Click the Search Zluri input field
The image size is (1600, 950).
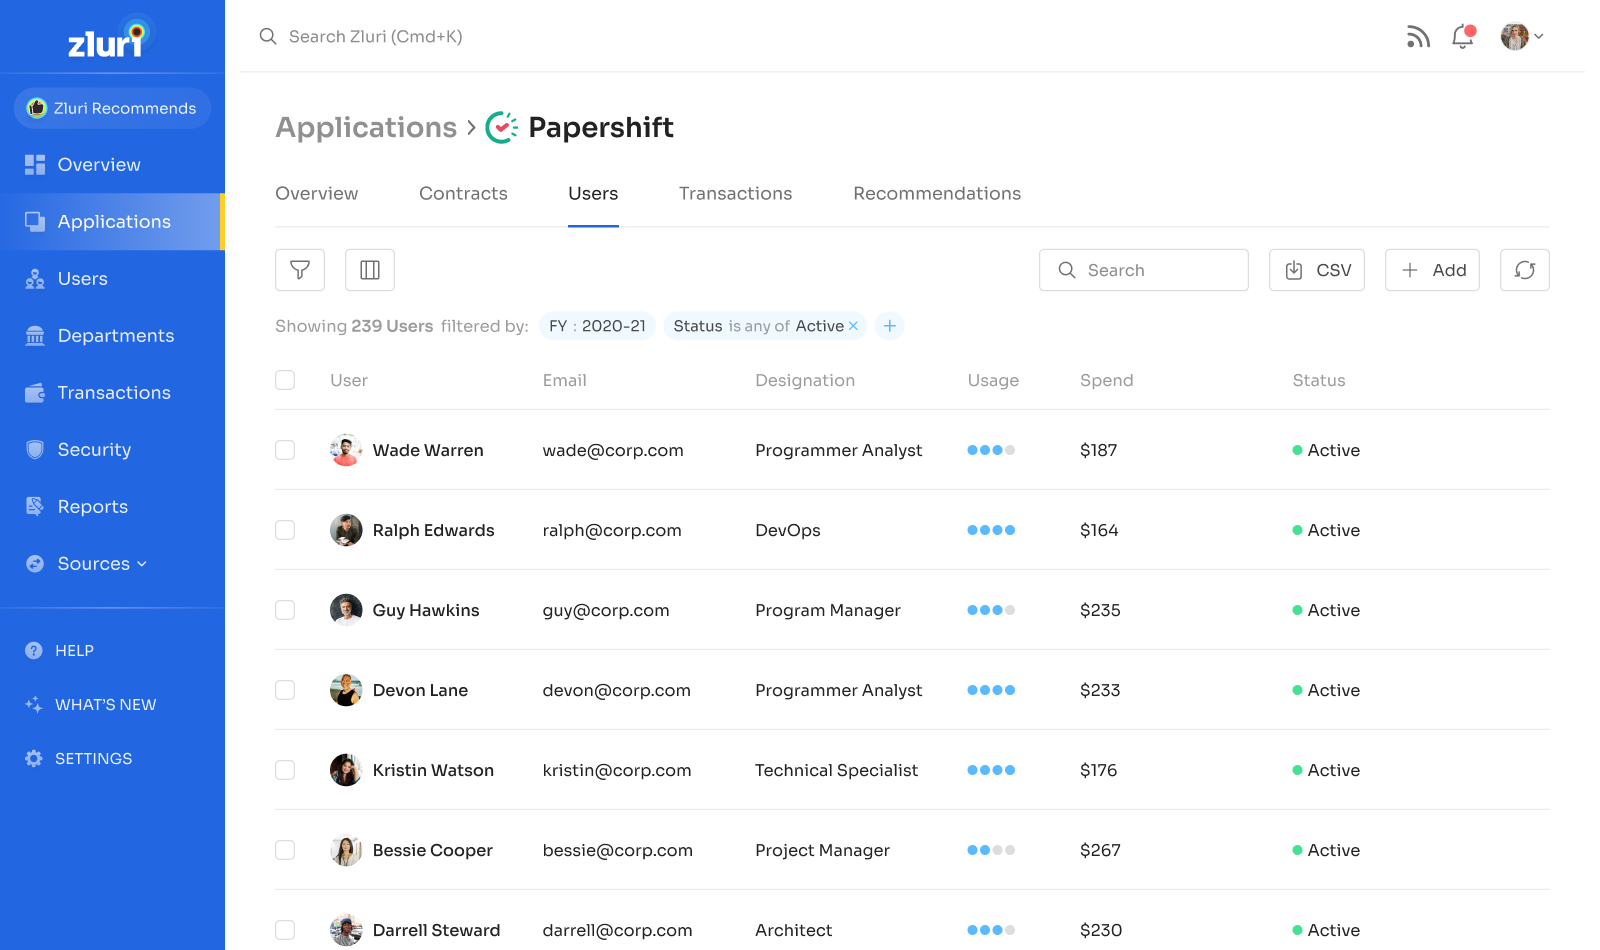click(x=375, y=37)
